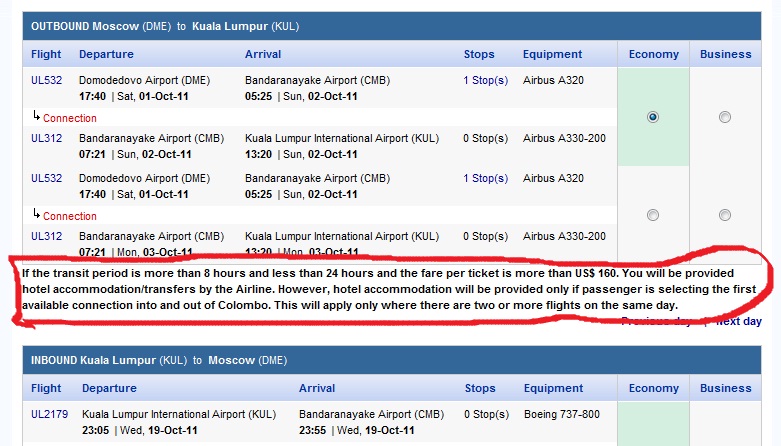The width and height of the screenshot is (781, 446).
Task: Click the outbound Economy column header
Action: coord(653,54)
